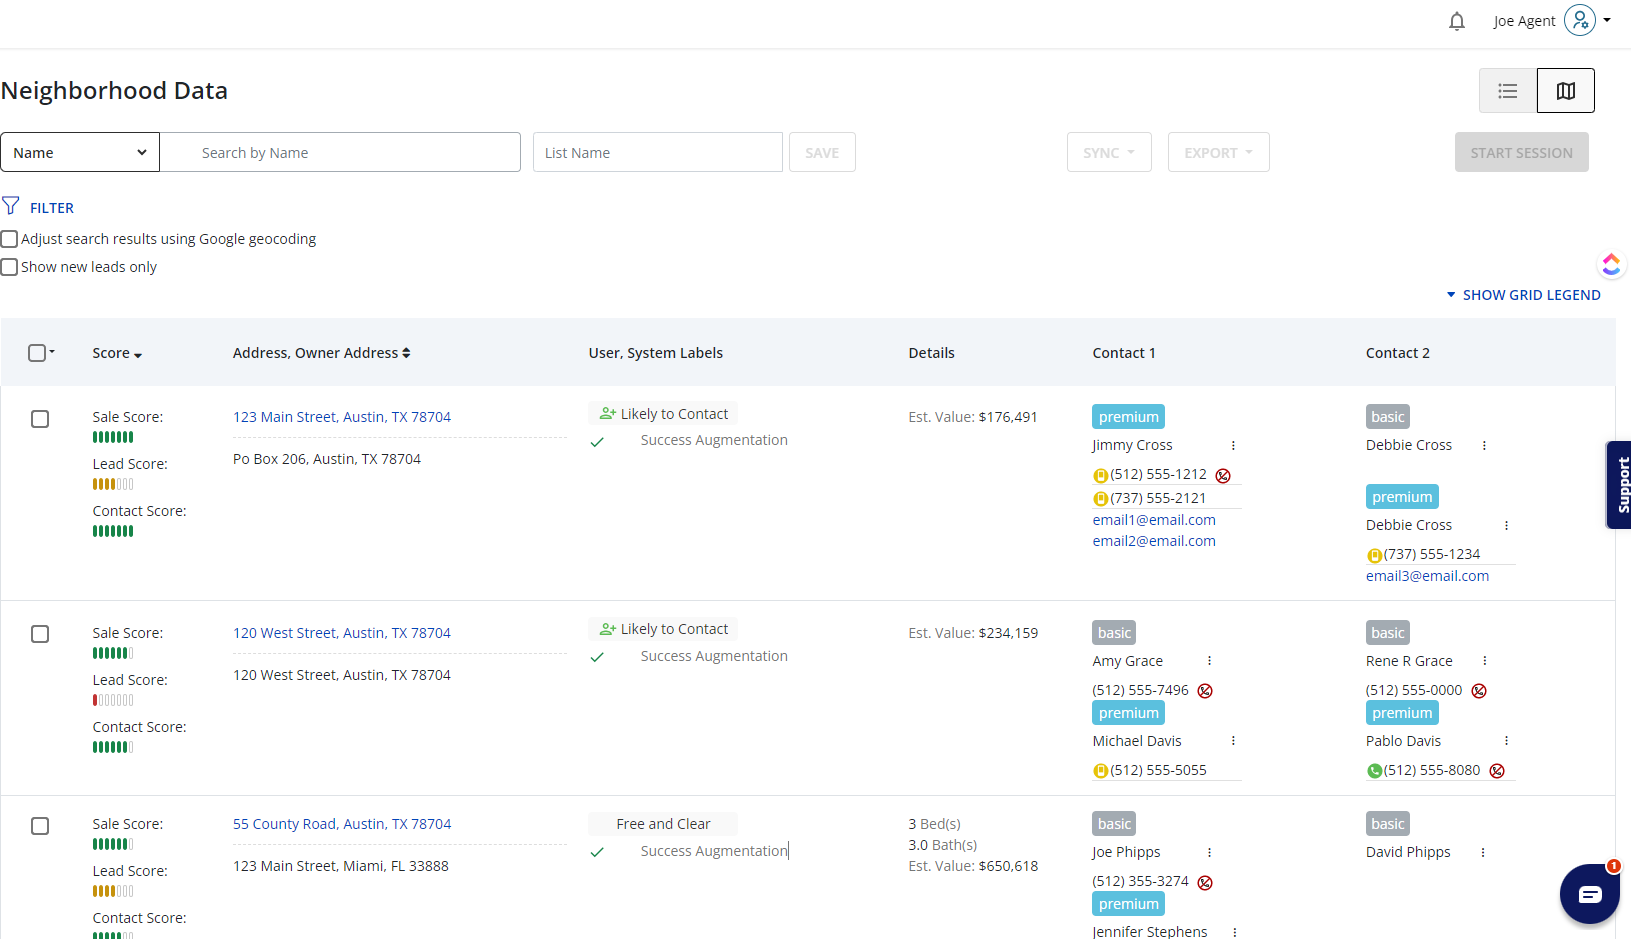Click the Search by Name field
The width and height of the screenshot is (1631, 939).
(340, 152)
